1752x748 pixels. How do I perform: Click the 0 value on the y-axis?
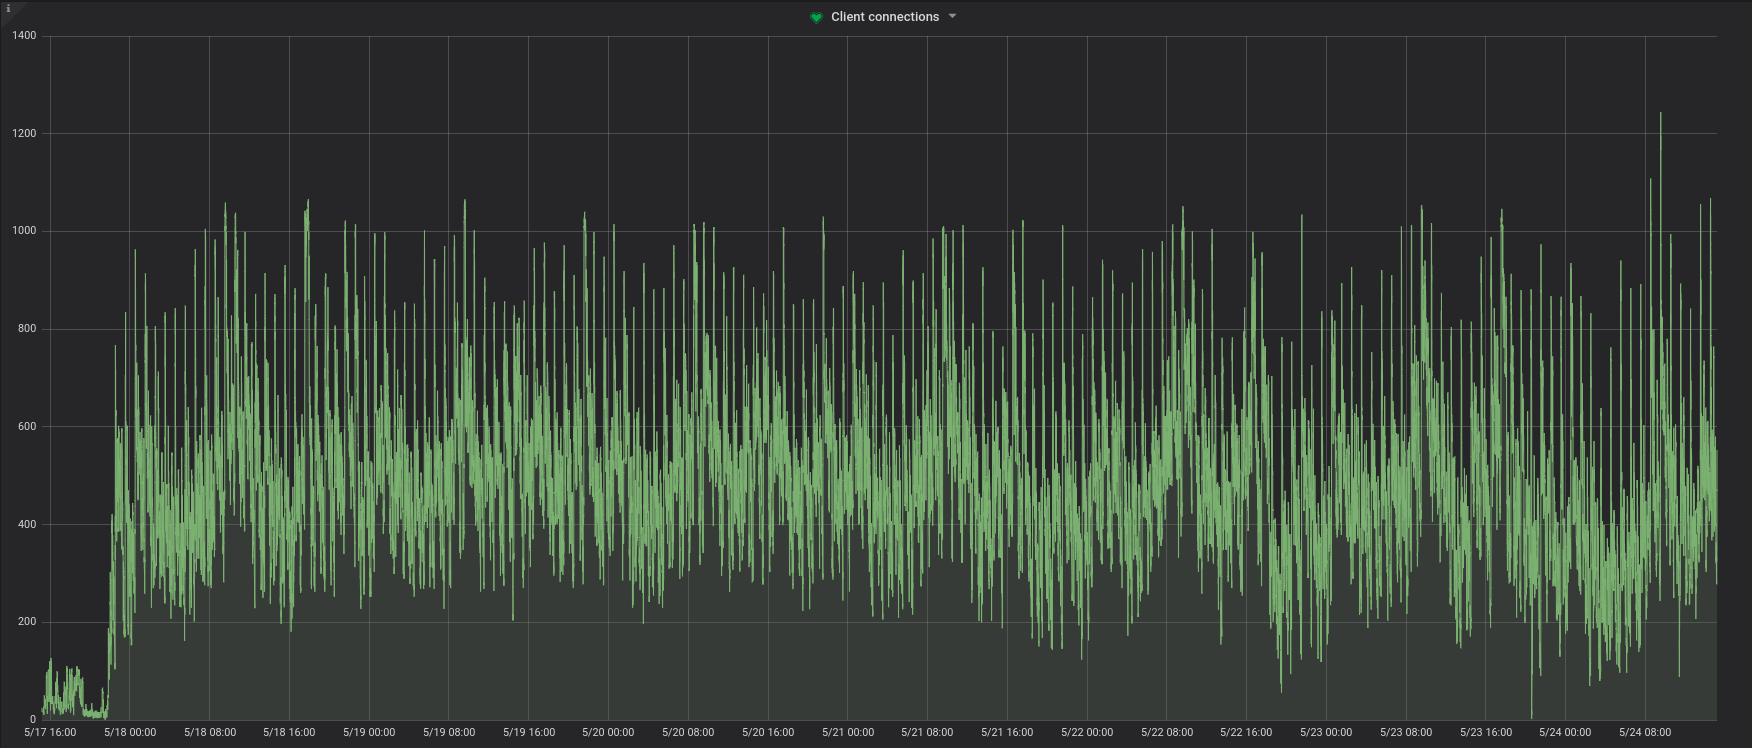pyautogui.click(x=33, y=719)
